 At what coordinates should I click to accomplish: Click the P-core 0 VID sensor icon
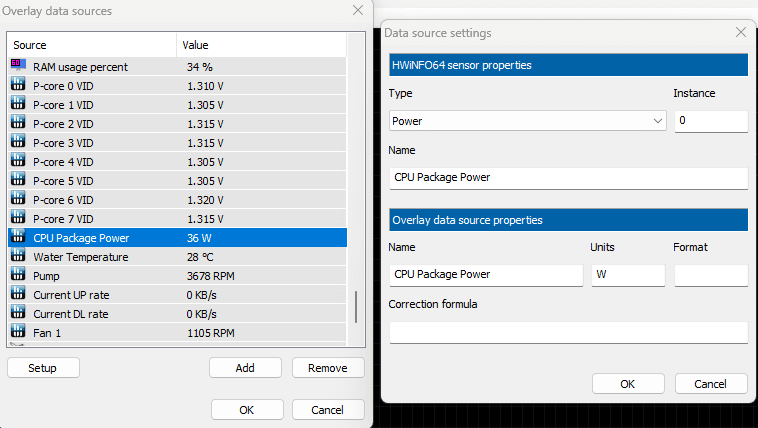click(18, 85)
